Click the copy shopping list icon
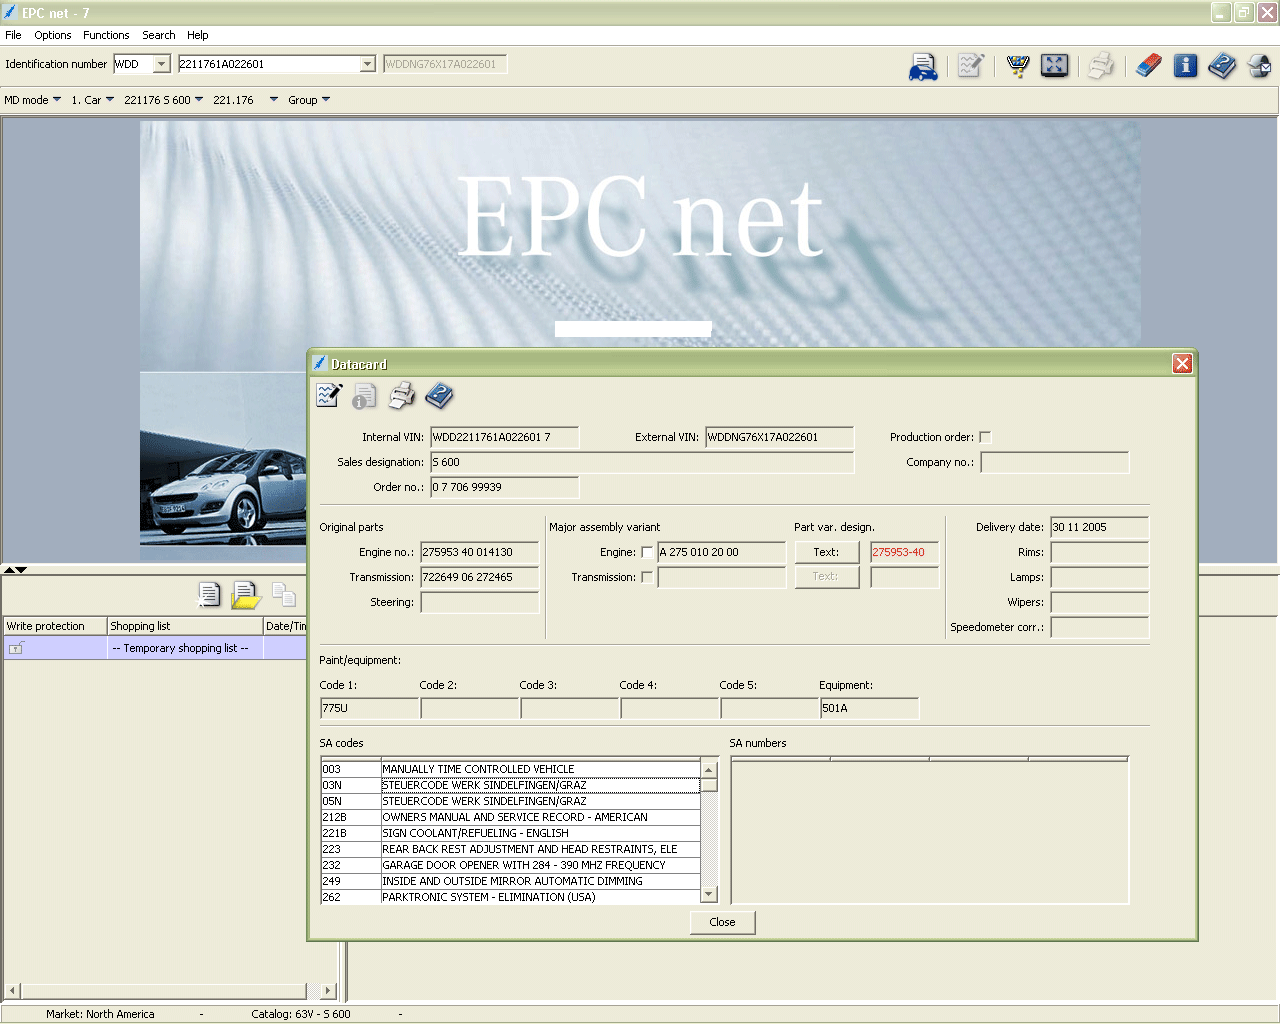 click(x=284, y=595)
